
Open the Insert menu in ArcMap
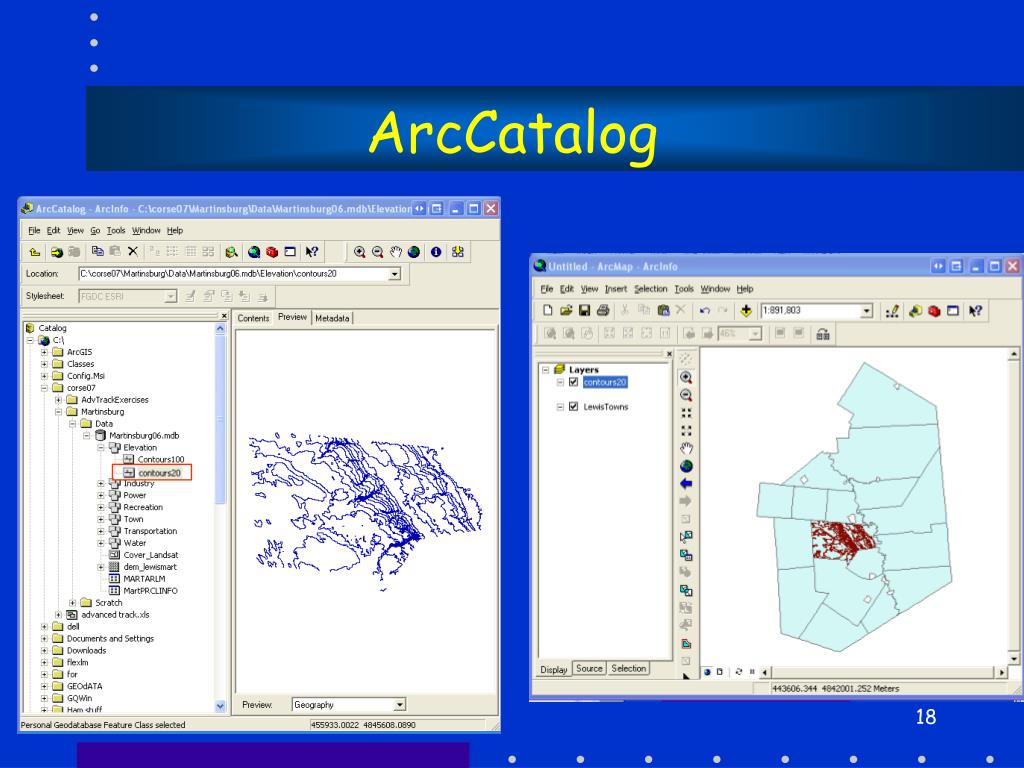[616, 289]
